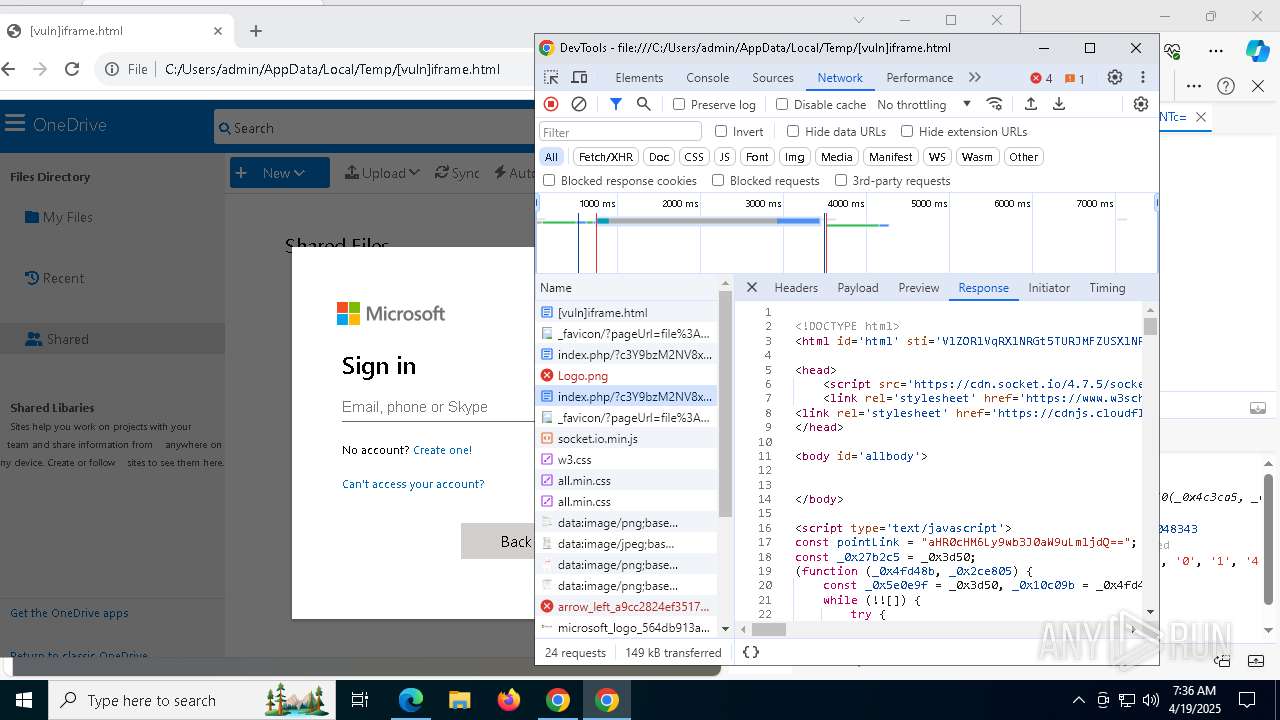Switch to the Console tab
Image resolution: width=1280 pixels, height=720 pixels.
[x=707, y=77]
